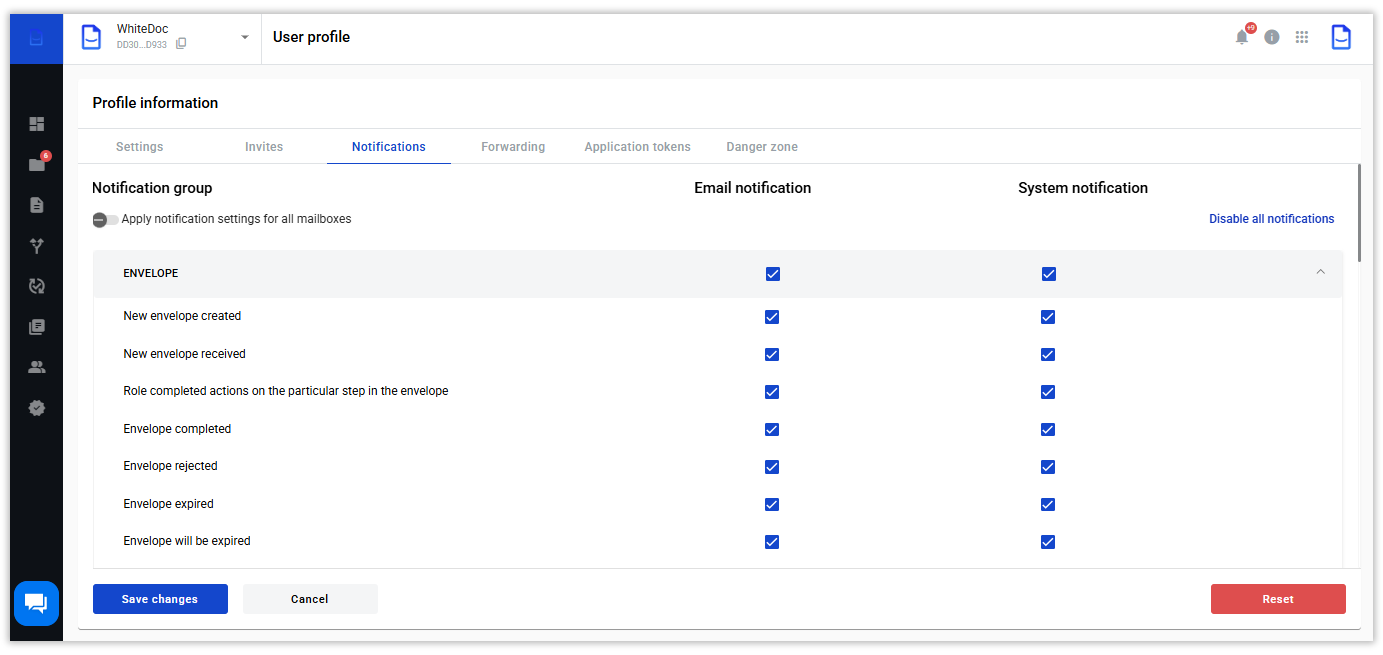Screen dimensions: 1383x655
Task: Open the chat support bubble
Action: [36, 603]
